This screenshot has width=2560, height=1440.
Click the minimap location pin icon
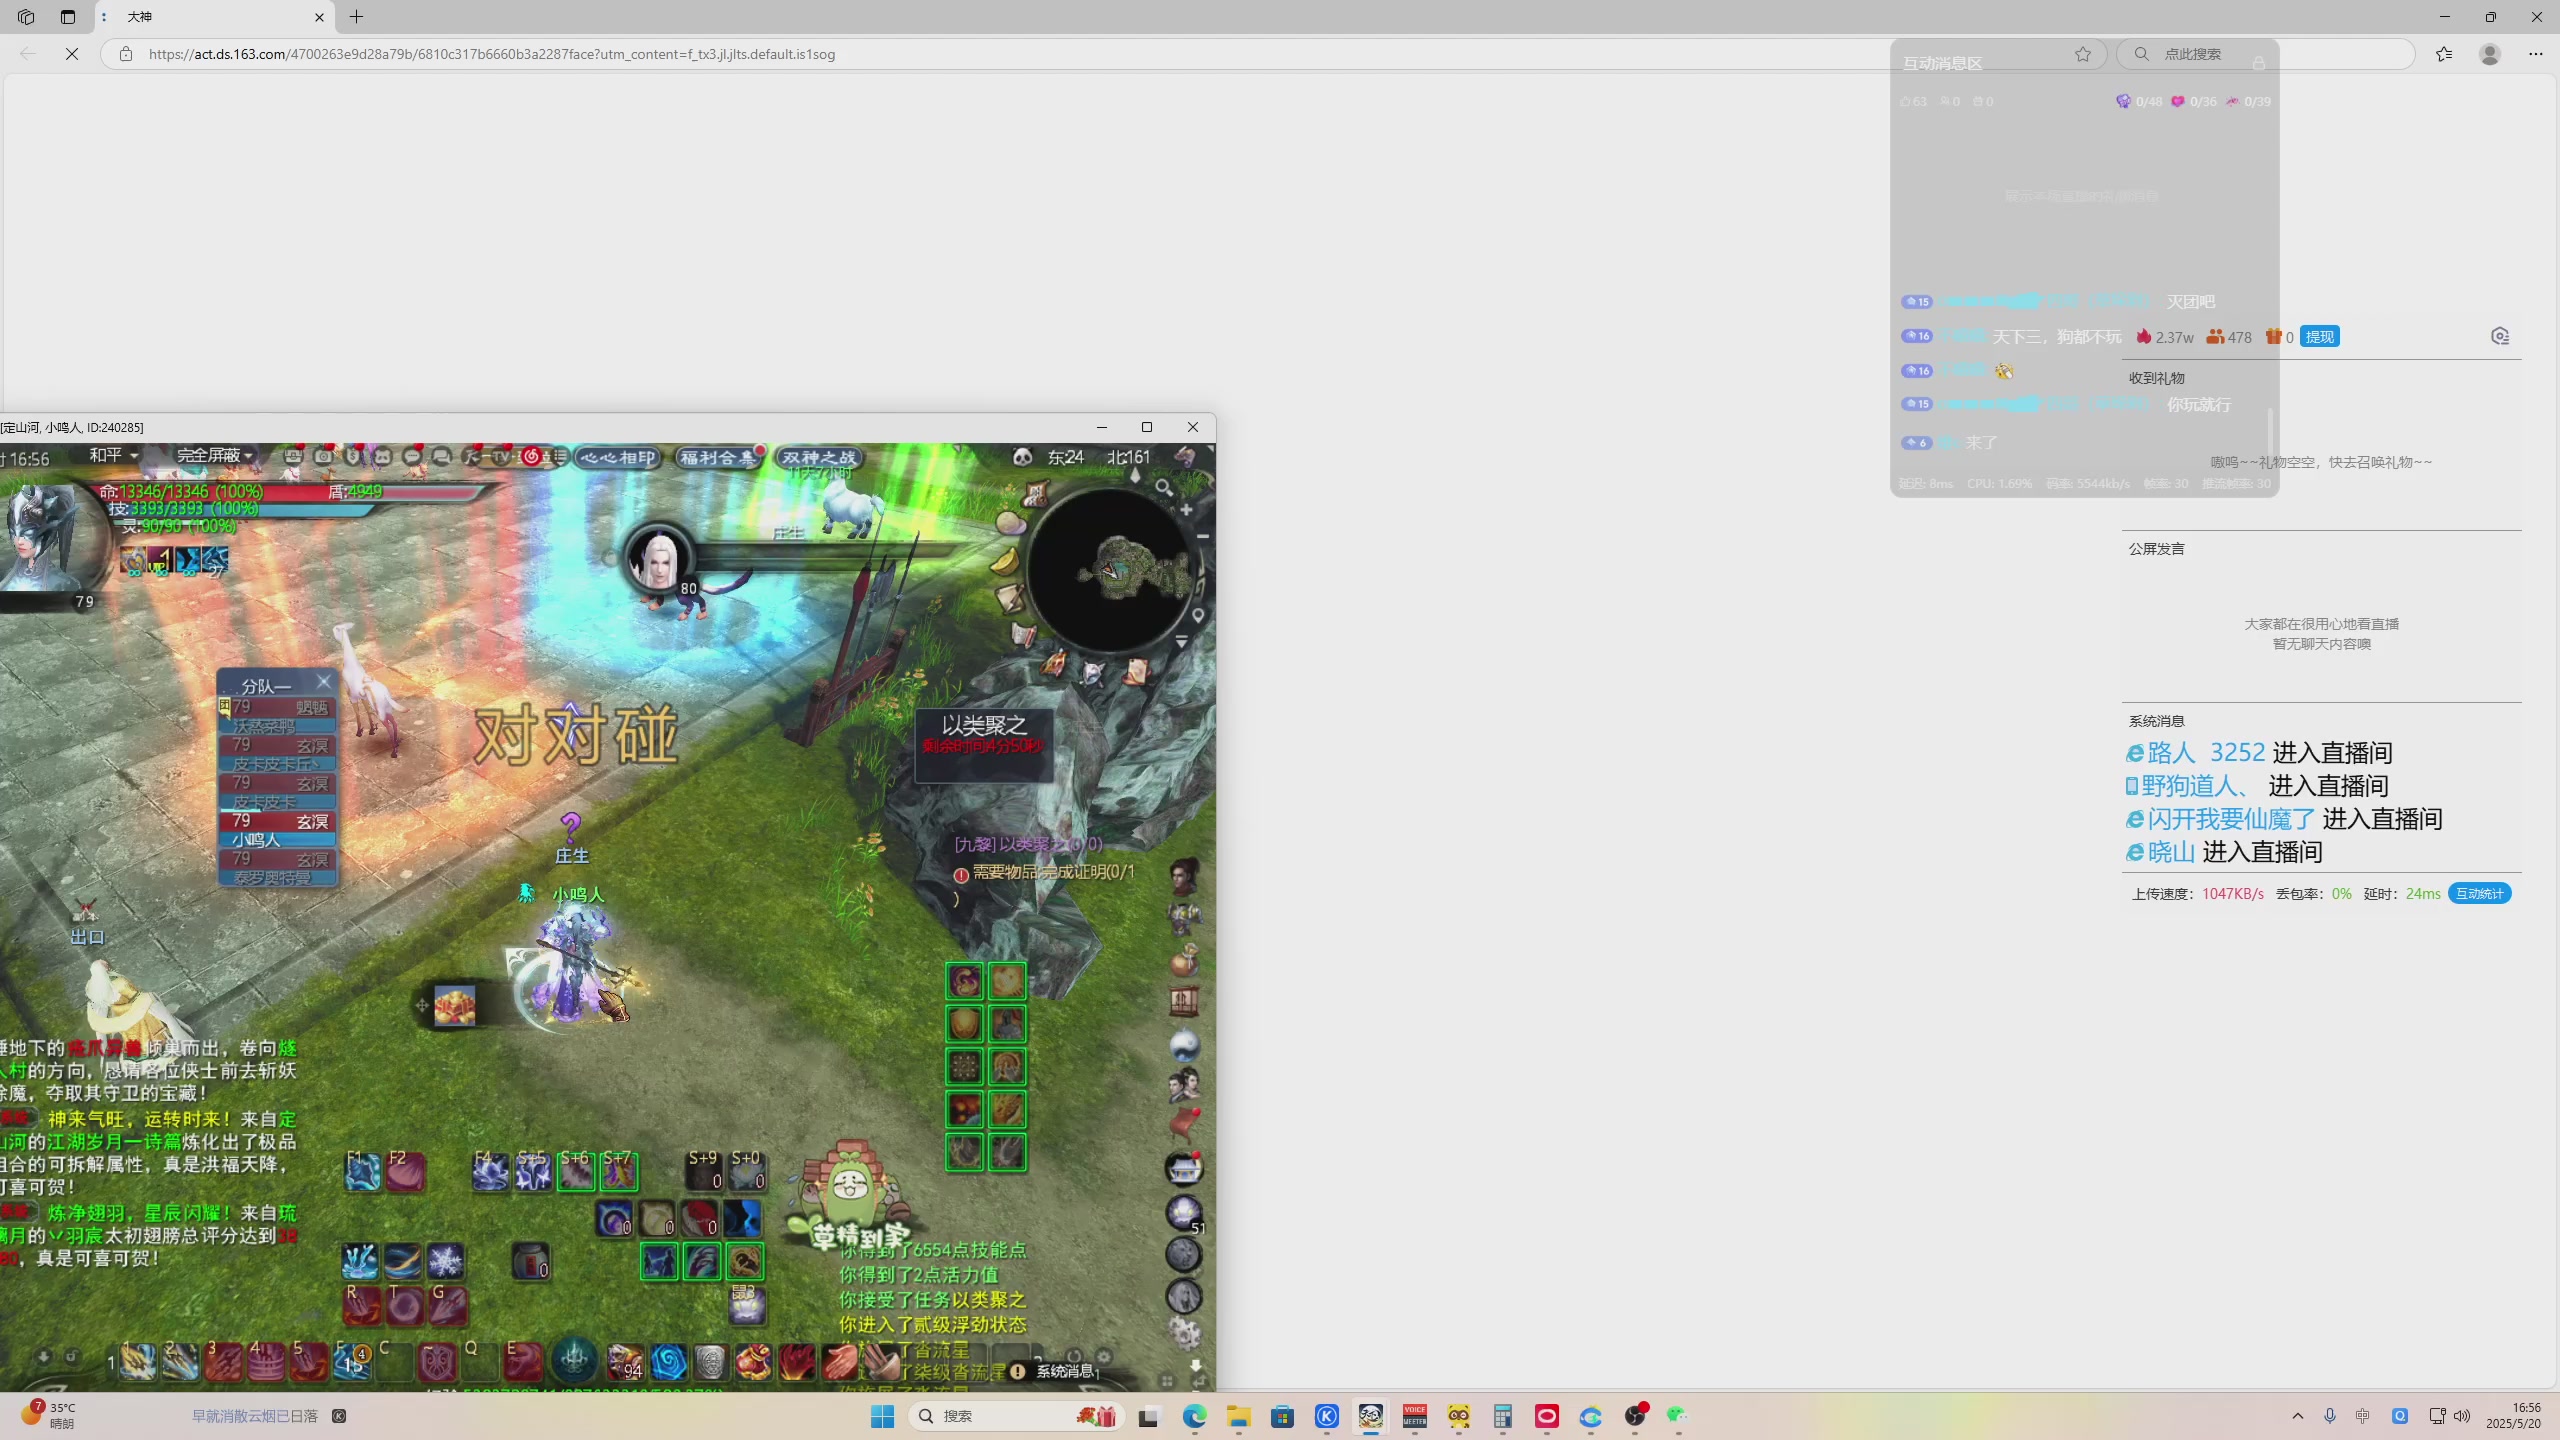[1198, 615]
